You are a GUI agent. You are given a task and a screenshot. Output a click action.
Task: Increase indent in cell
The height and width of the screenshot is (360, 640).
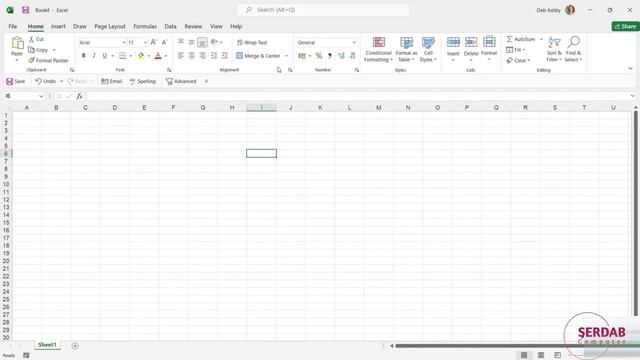(x=224, y=56)
